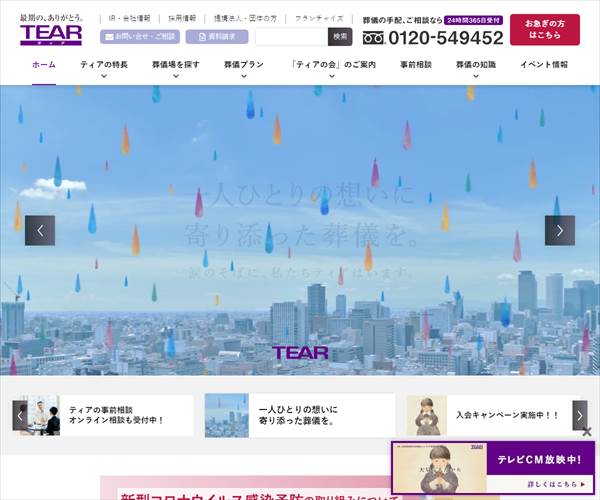
Task: Click the お問い合せ・ご相談 button
Action: pos(140,37)
